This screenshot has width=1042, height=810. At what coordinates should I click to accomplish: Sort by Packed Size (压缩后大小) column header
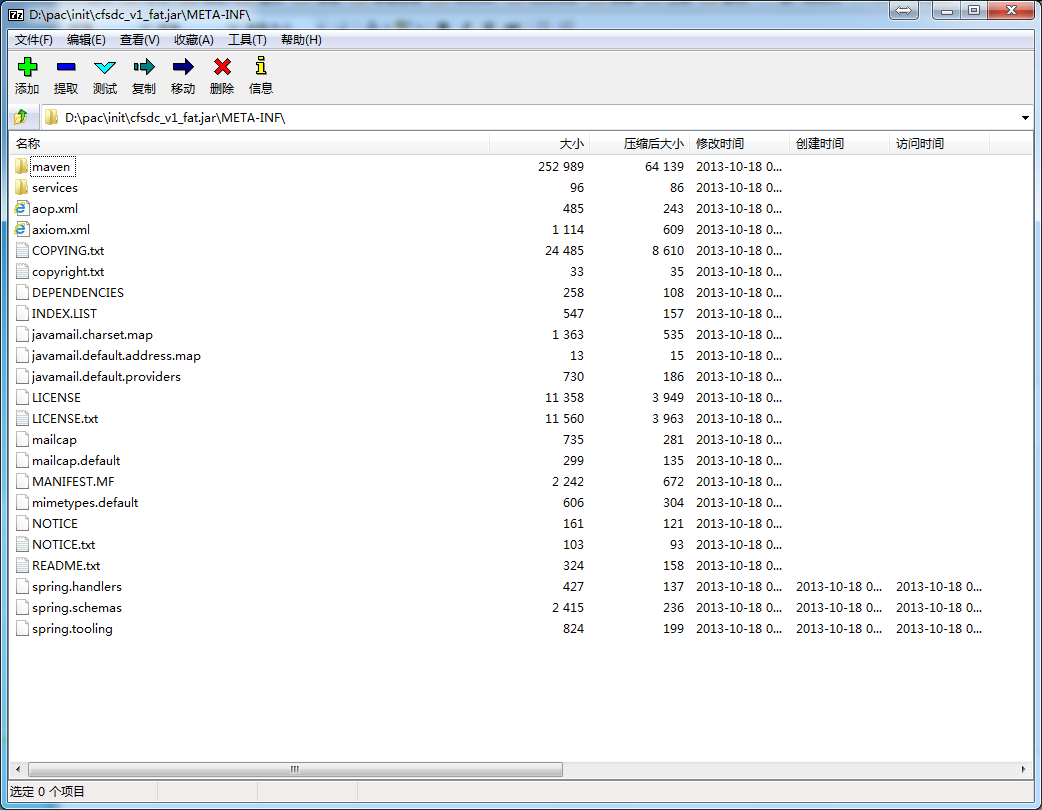click(x=640, y=144)
